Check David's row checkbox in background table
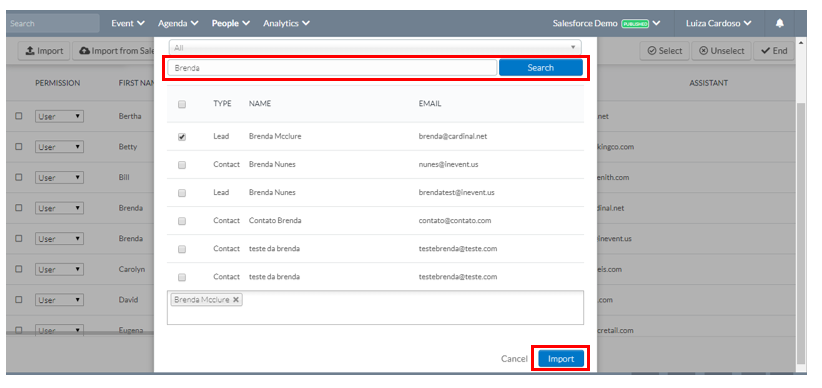This screenshot has height=388, width=822. coord(19,300)
